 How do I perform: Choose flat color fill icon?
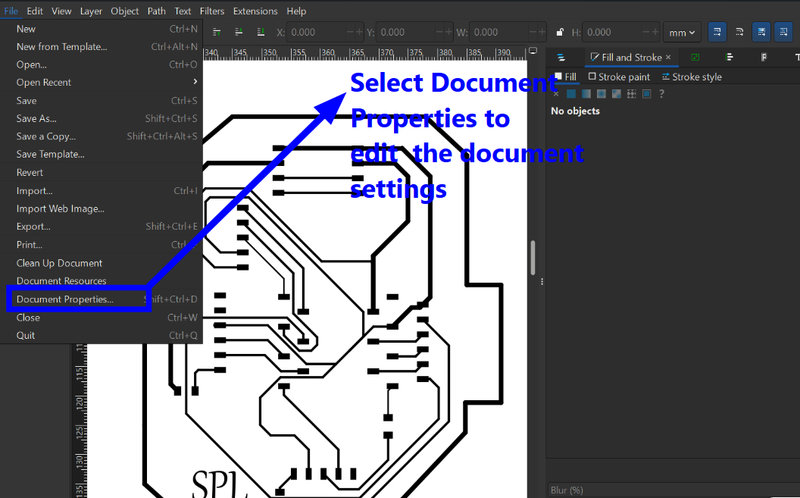coord(571,94)
